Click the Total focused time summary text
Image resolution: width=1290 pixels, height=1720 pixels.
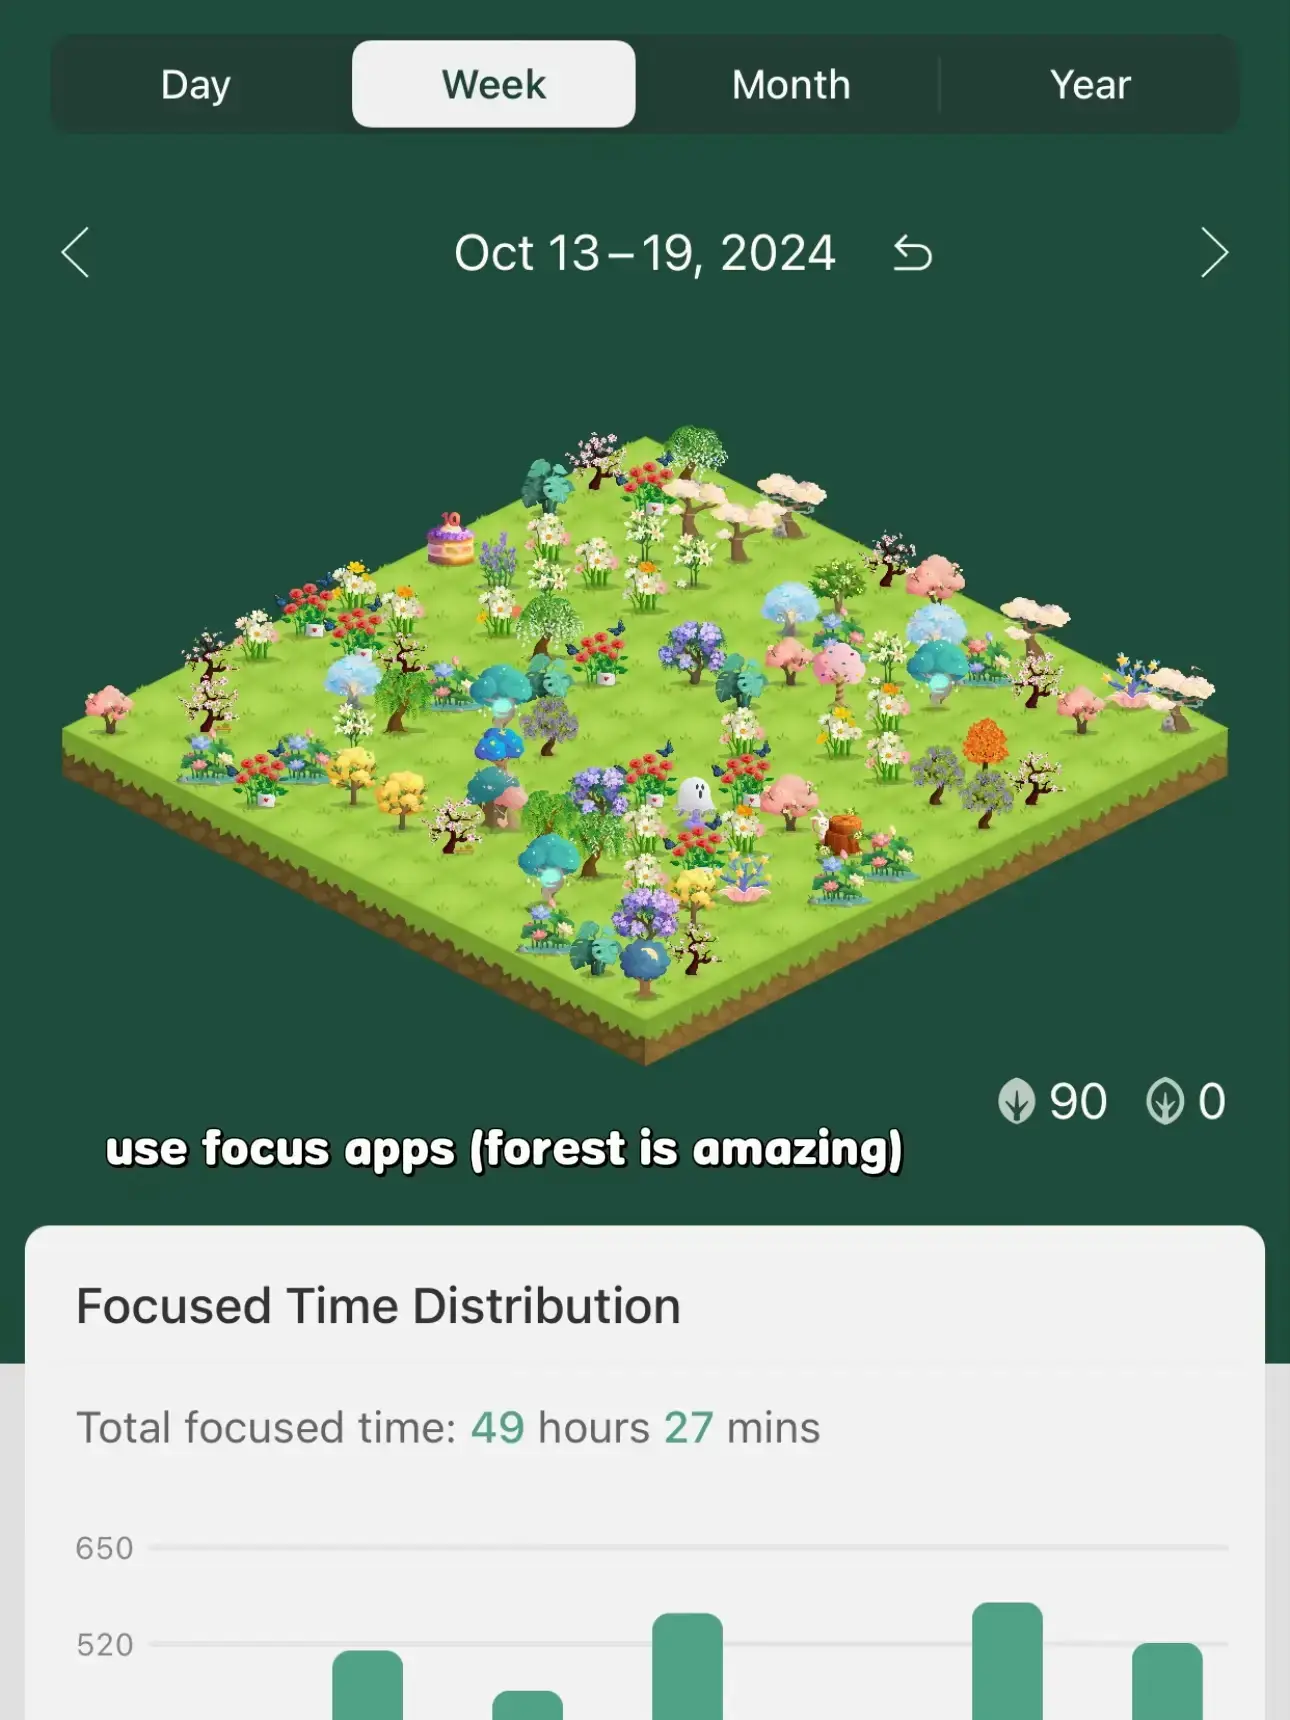448,1428
